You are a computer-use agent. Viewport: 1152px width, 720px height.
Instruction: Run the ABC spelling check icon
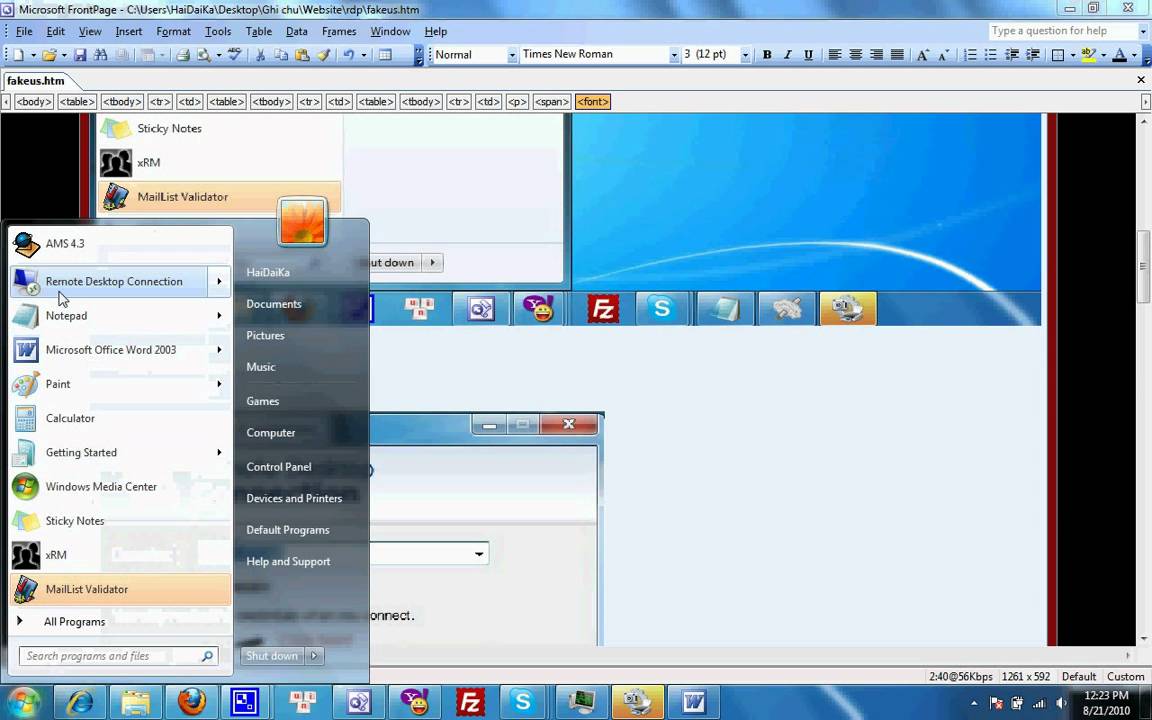234,55
